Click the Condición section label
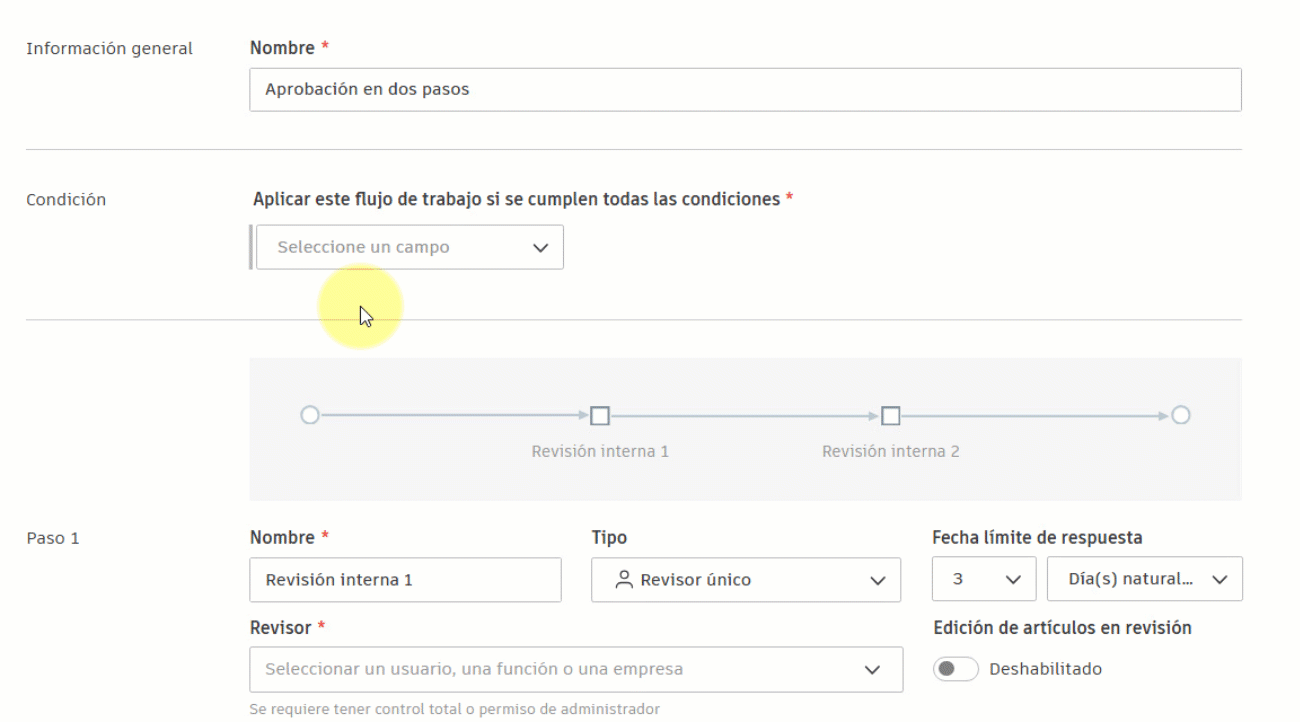 66,199
